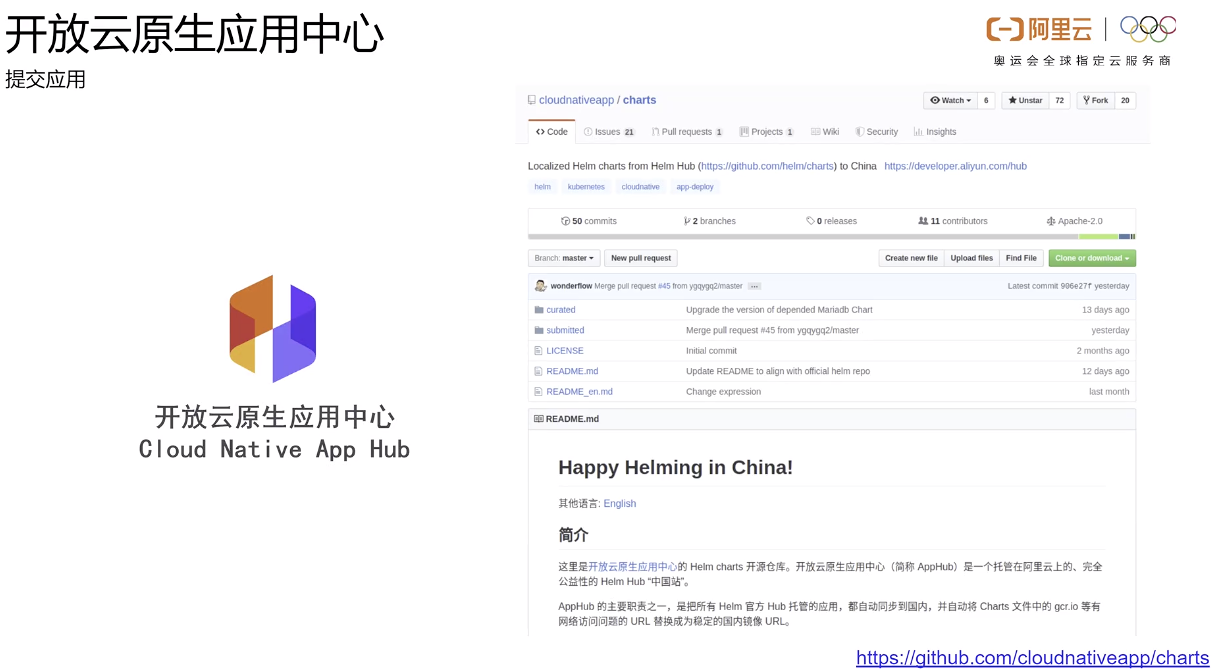
Task: Open the Clone or download dropdown
Action: coord(1091,257)
